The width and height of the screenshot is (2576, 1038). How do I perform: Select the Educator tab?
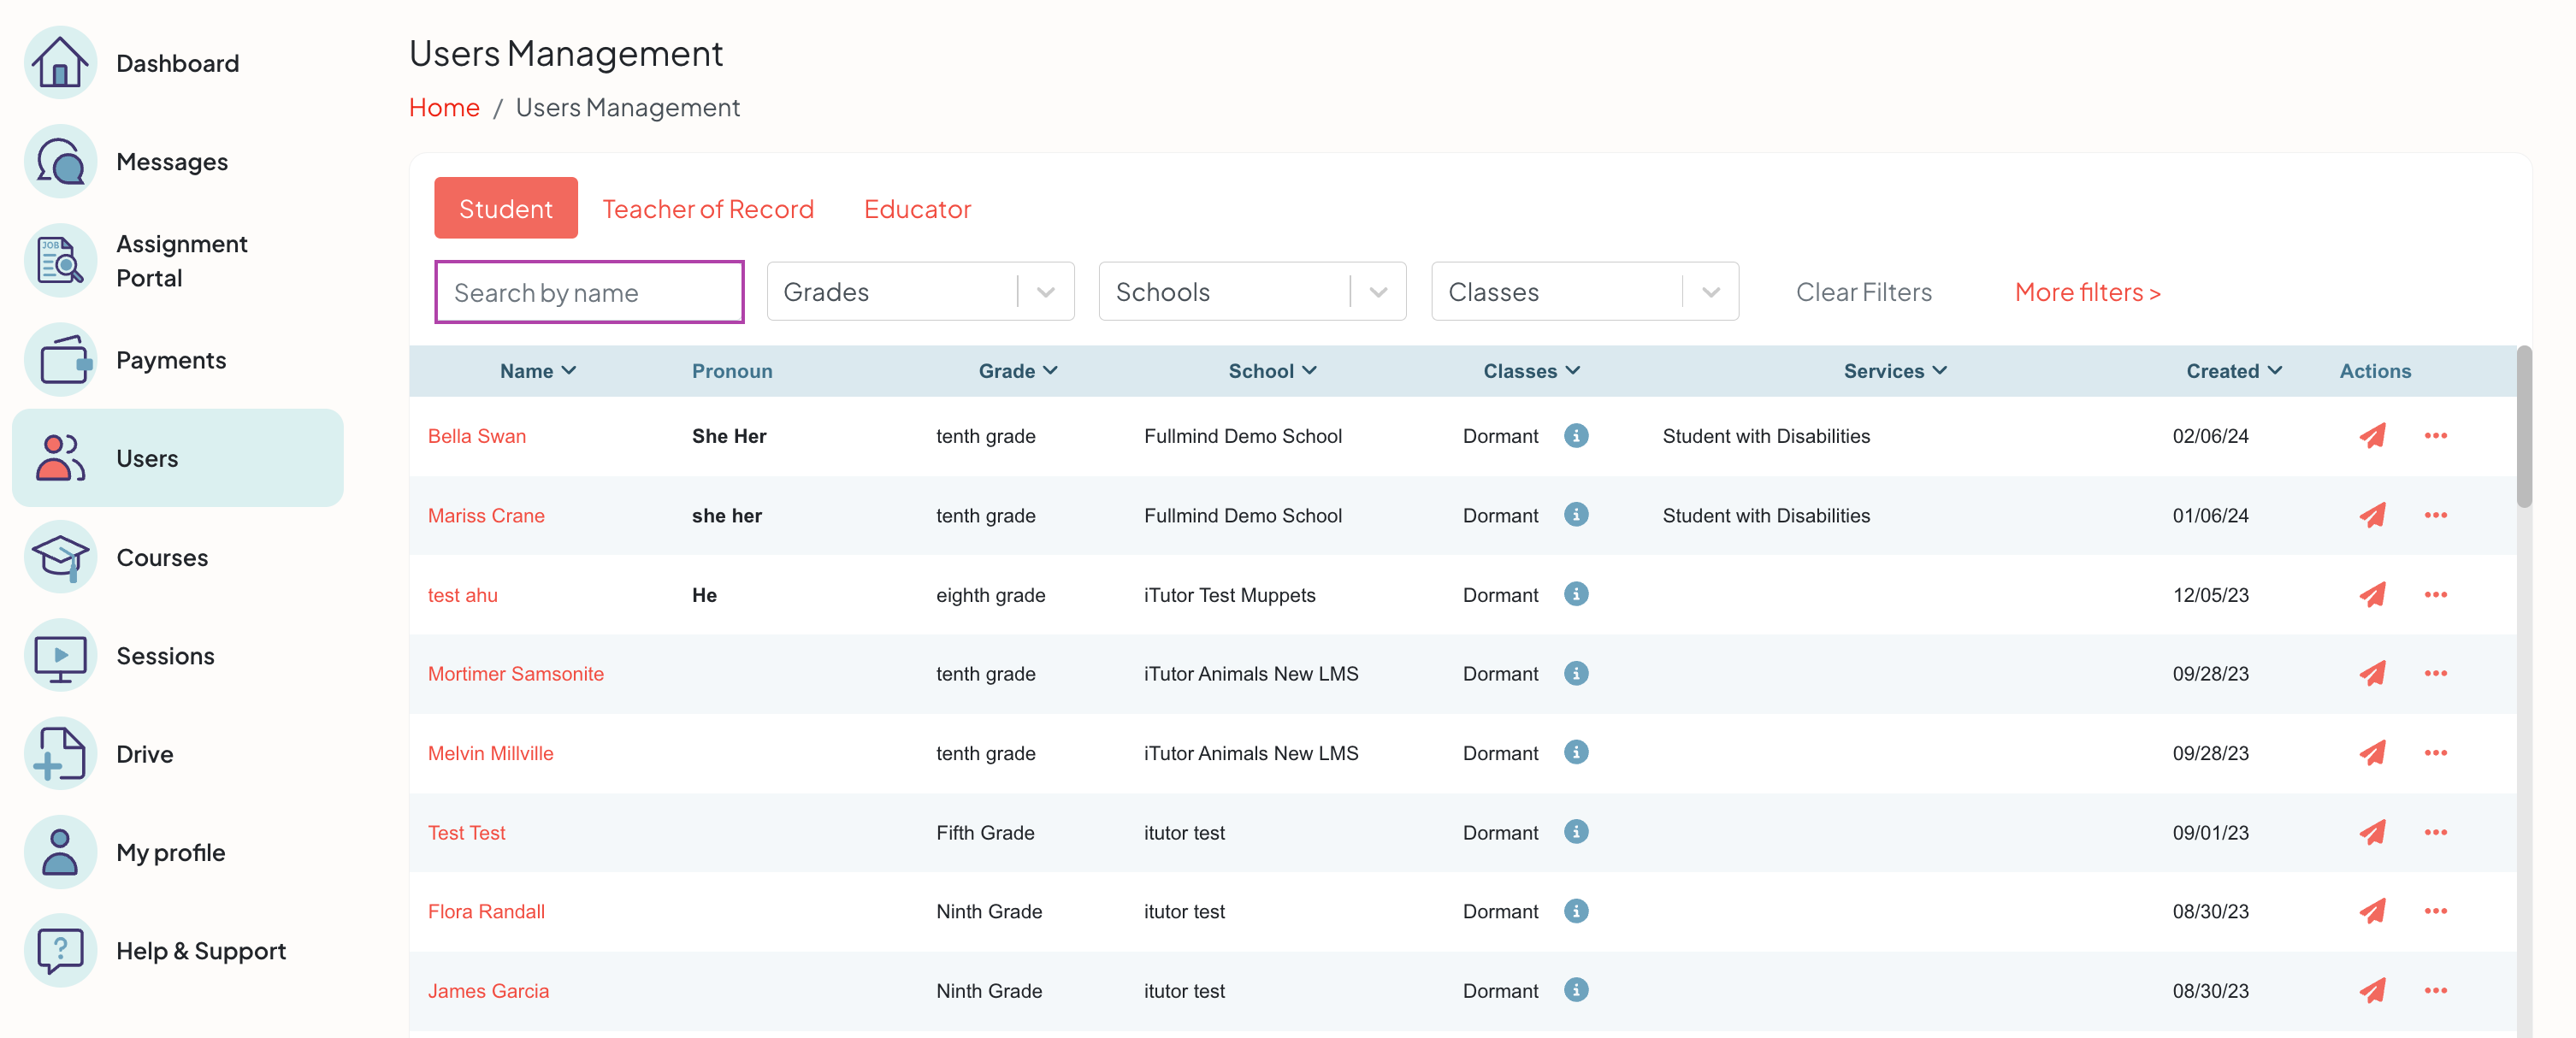click(917, 208)
